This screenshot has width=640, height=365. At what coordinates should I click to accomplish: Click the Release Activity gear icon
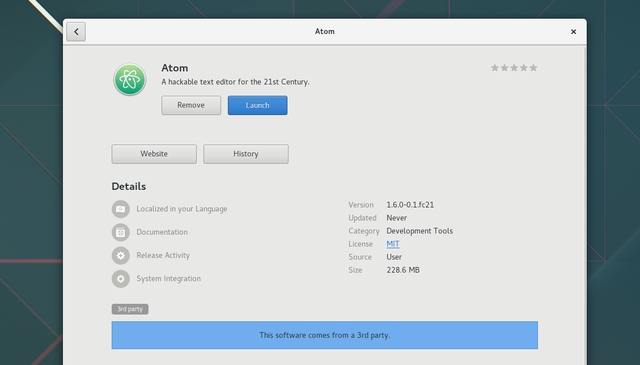pyautogui.click(x=120, y=256)
